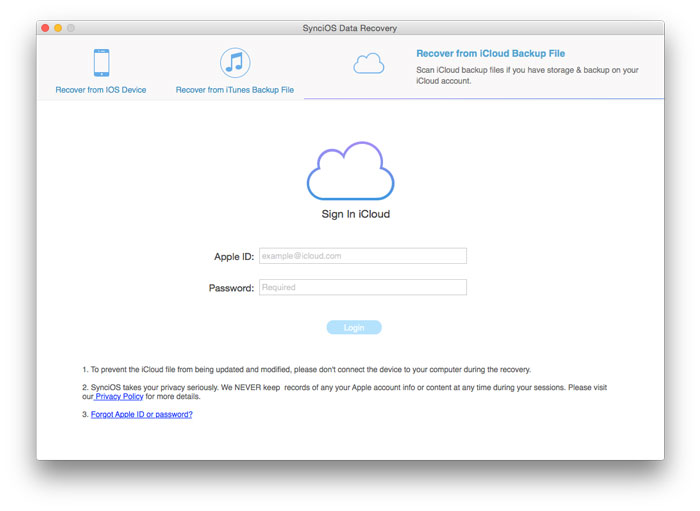The height and width of the screenshot is (511, 700).
Task: Focus the Password input field
Action: pyautogui.click(x=363, y=287)
